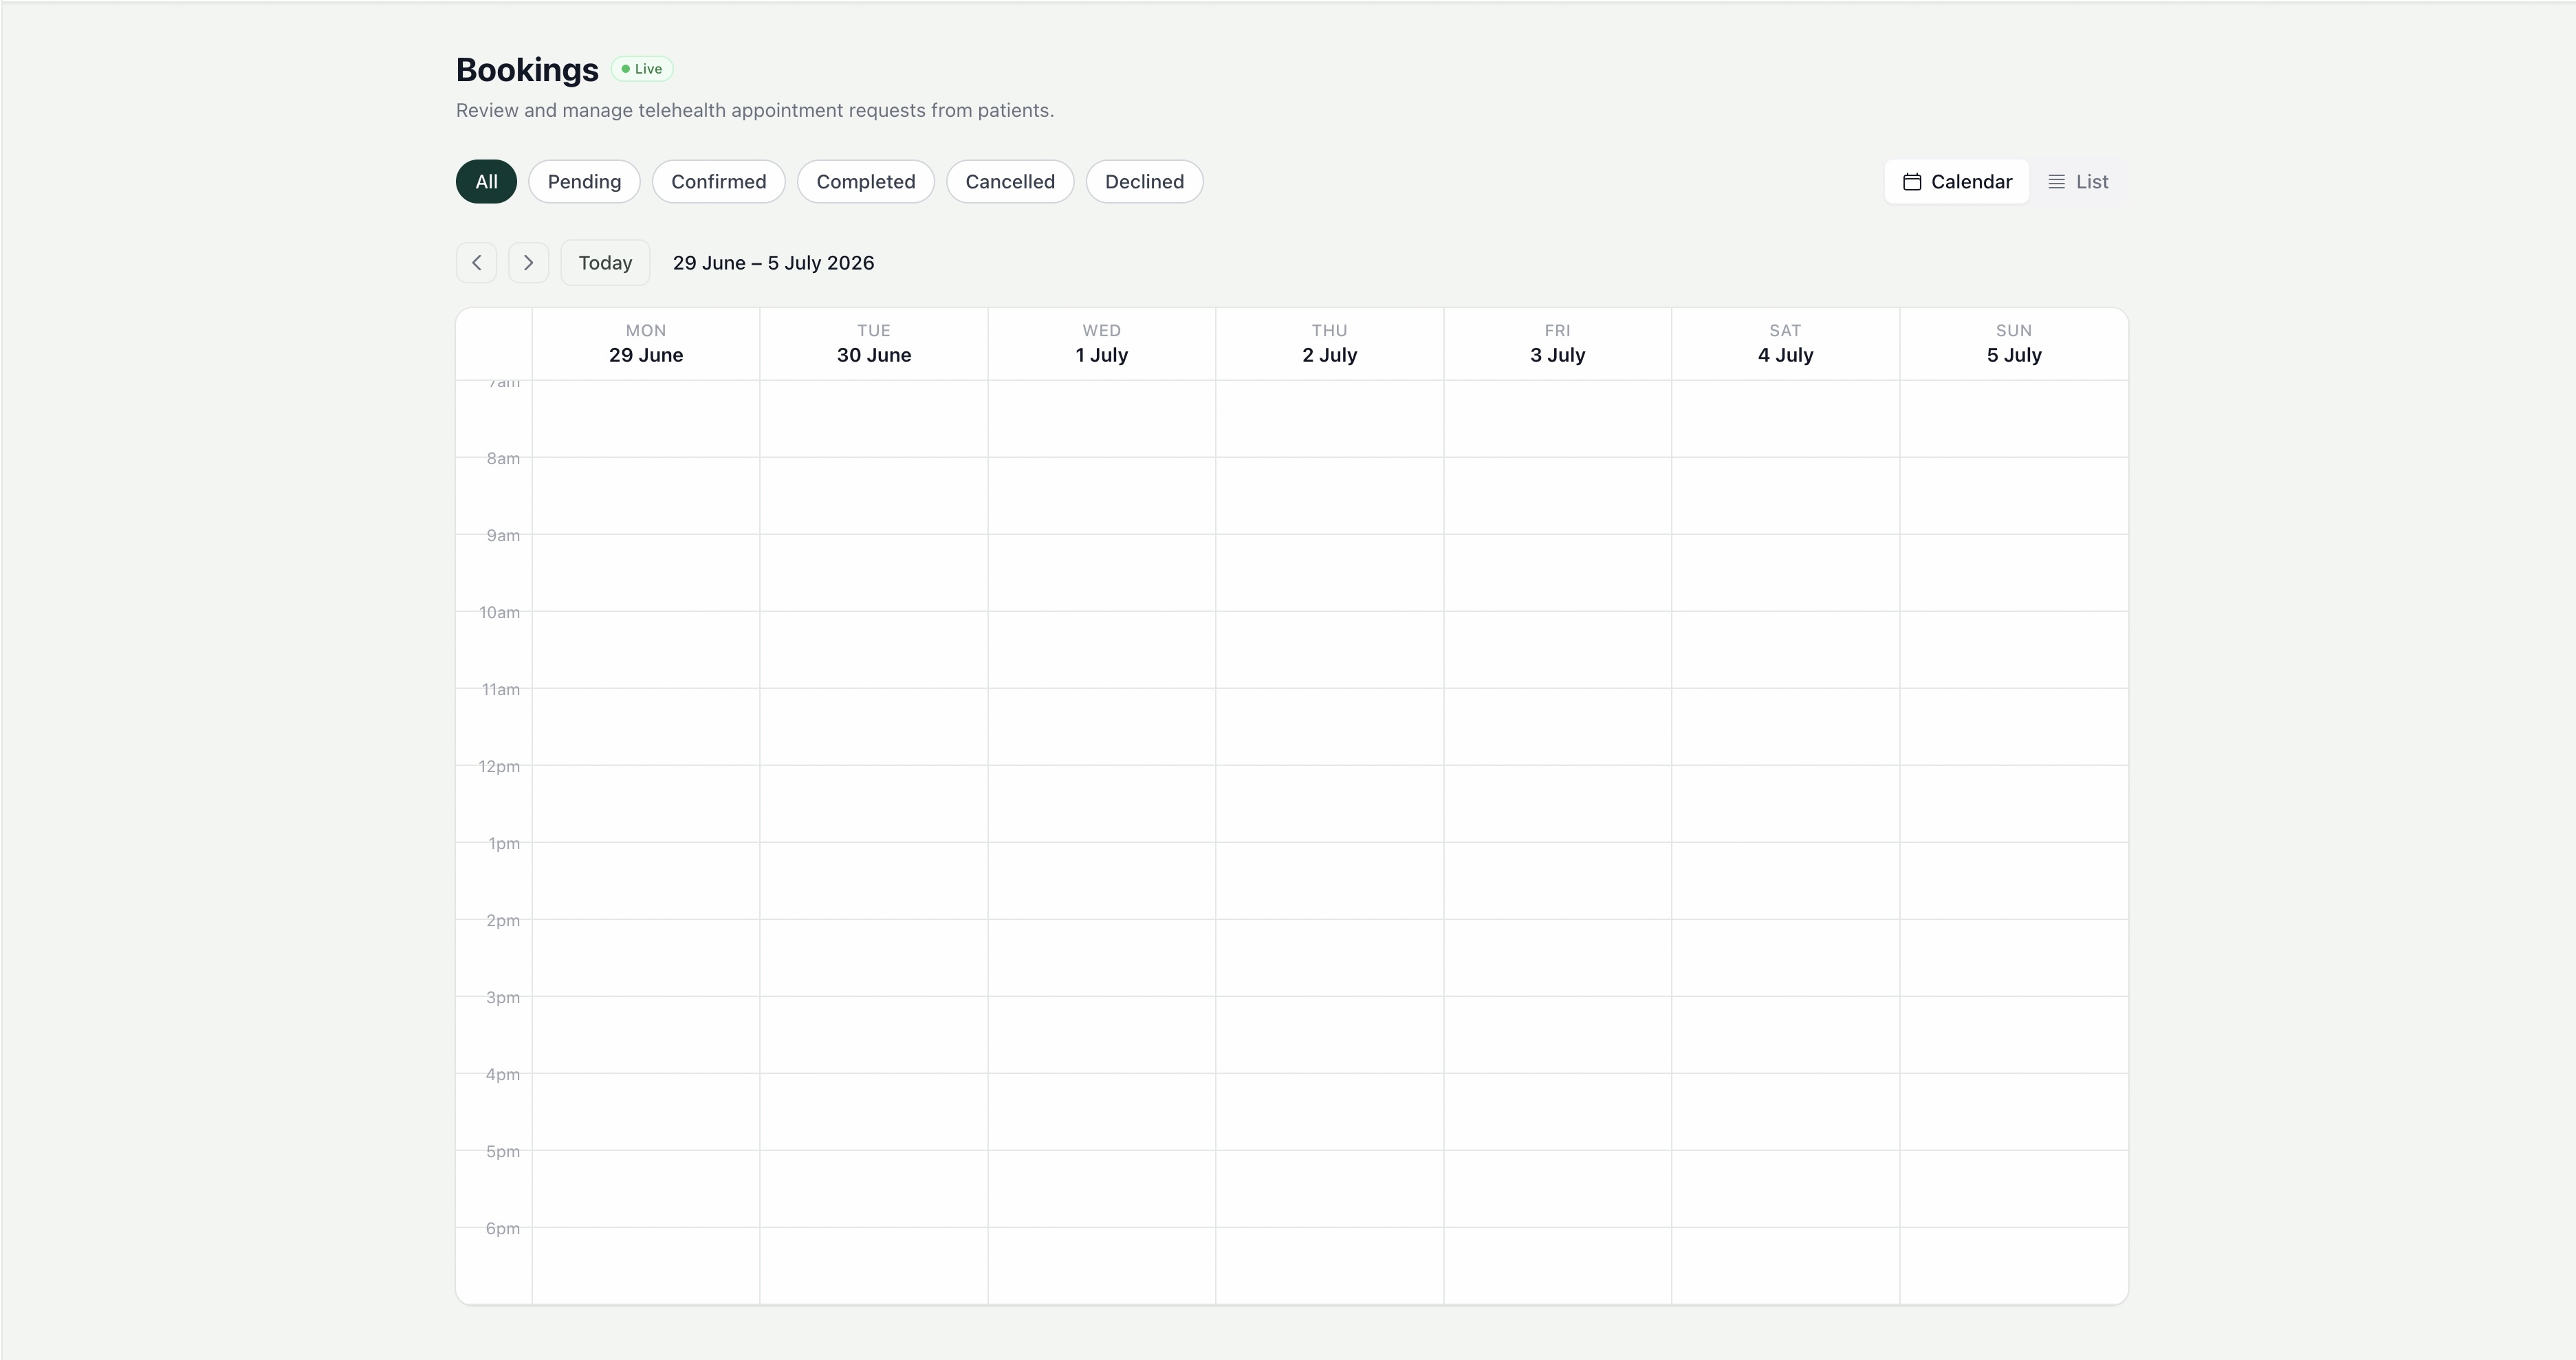Image resolution: width=2576 pixels, height=1360 pixels.
Task: Select the Wed 1 July column header
Action: click(1102, 344)
